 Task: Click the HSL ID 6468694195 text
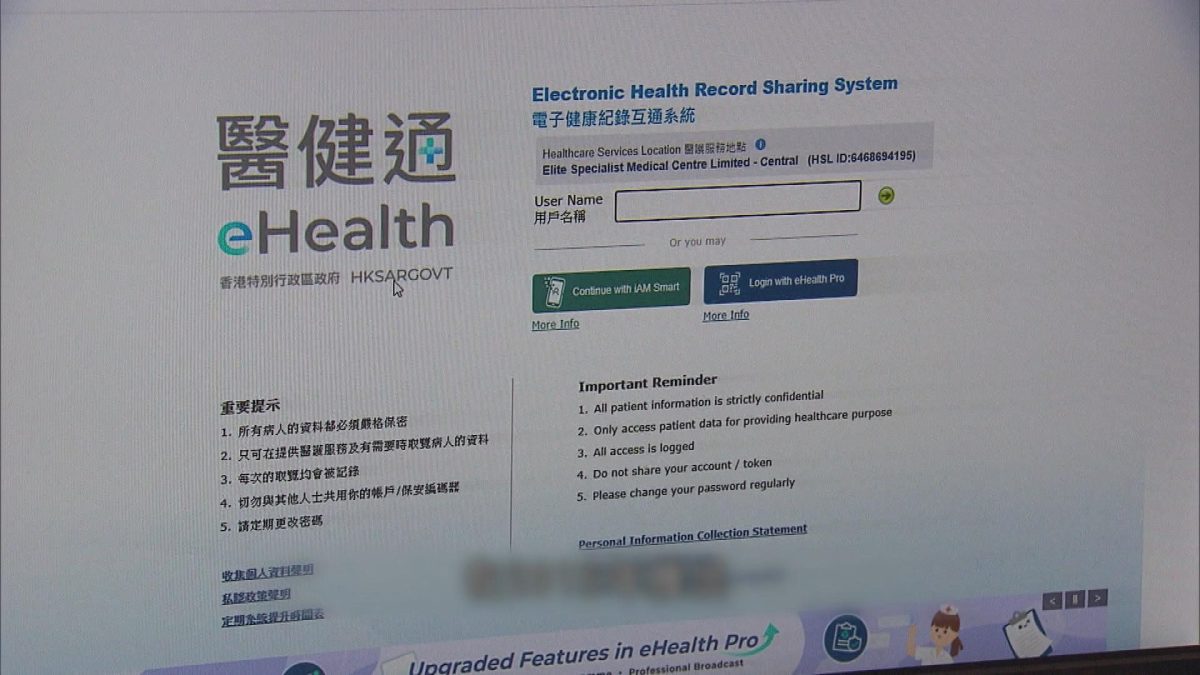tap(861, 158)
